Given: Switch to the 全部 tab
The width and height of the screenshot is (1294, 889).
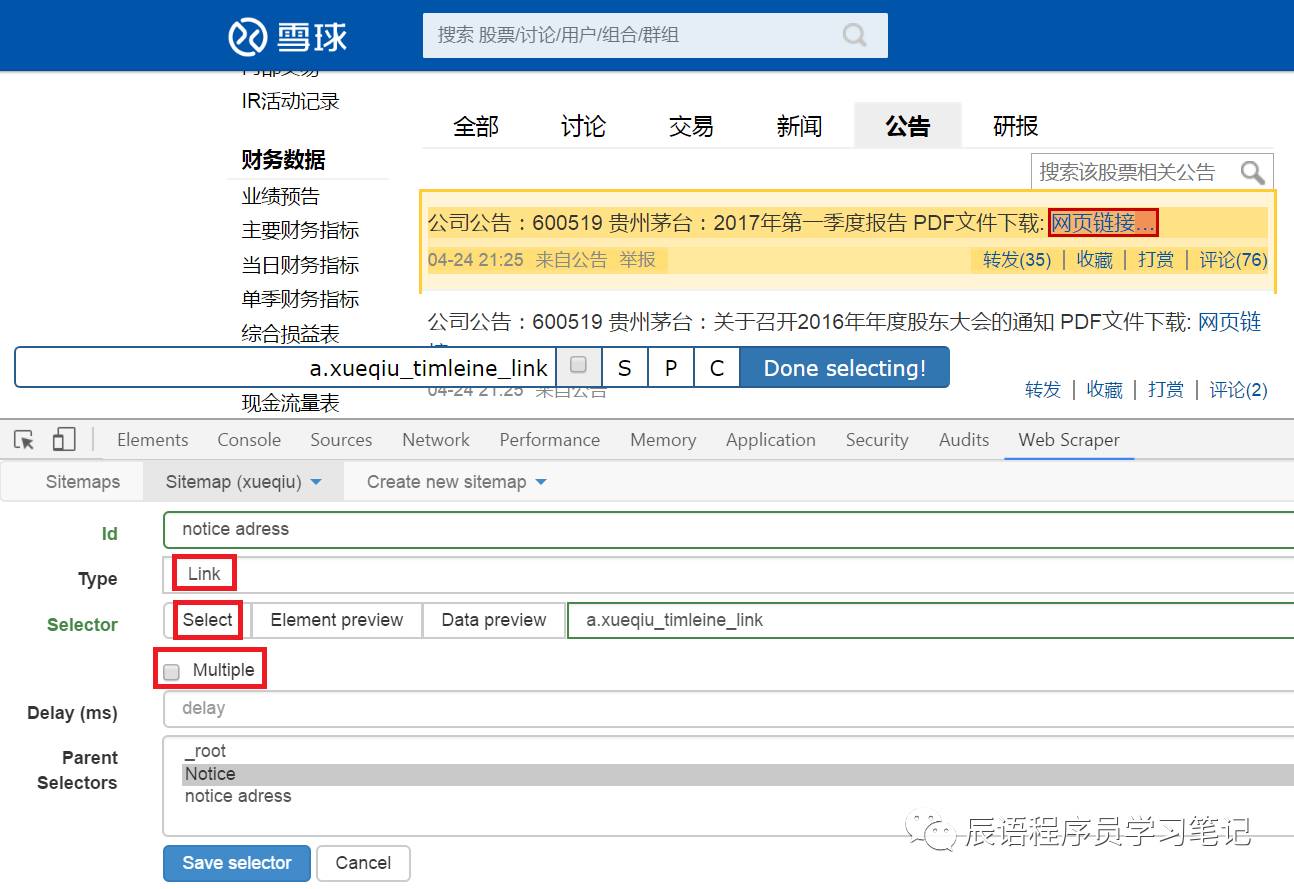Looking at the screenshot, I should coord(476,126).
